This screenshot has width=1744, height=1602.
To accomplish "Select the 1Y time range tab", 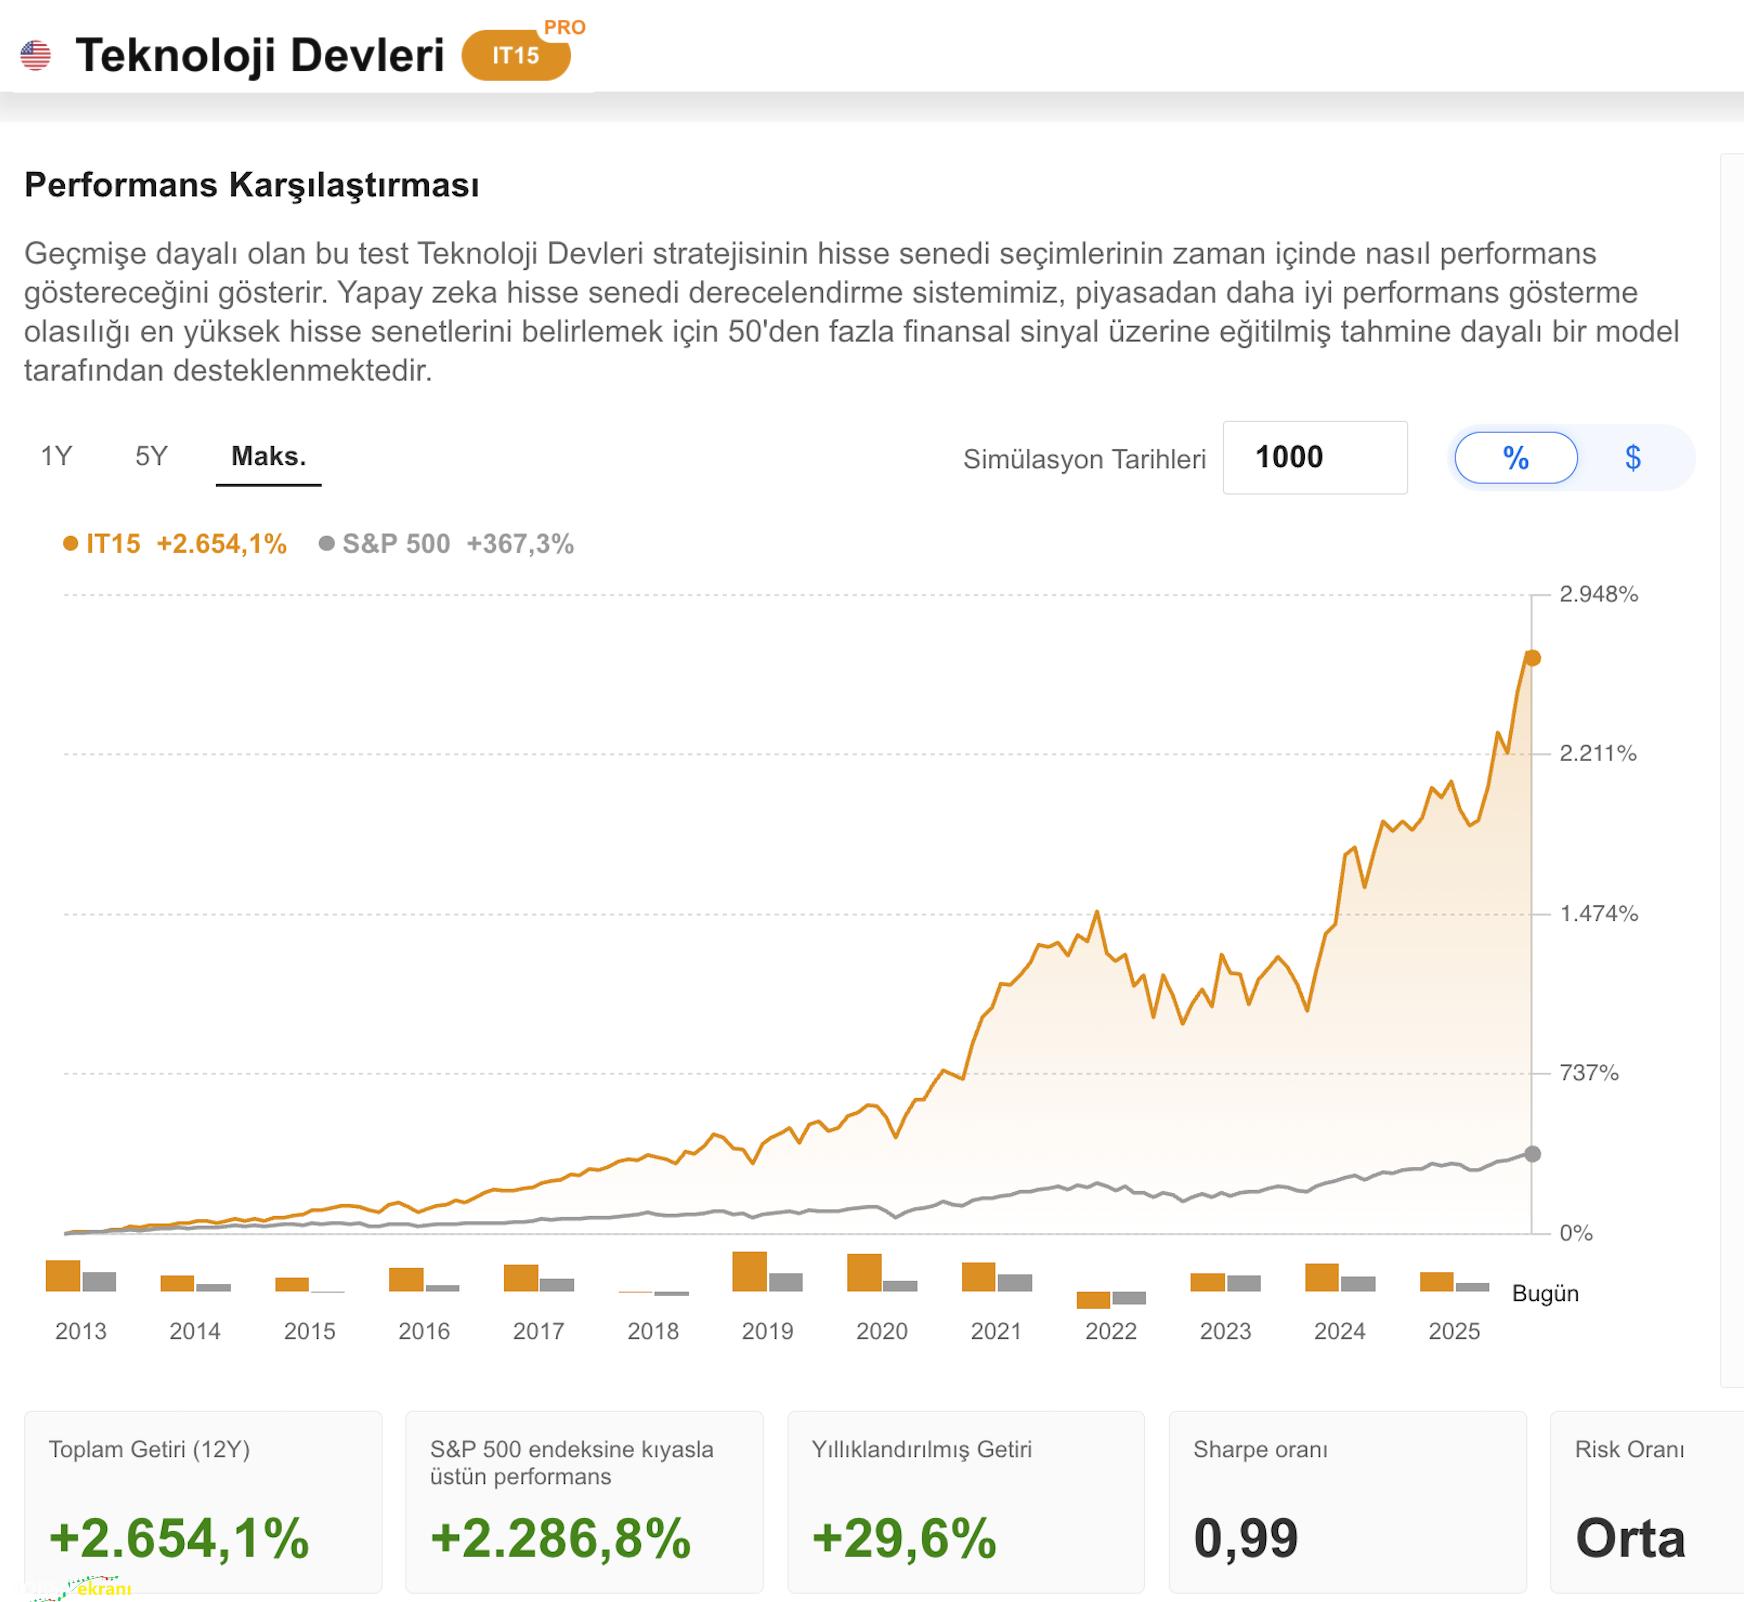I will tap(56, 457).
